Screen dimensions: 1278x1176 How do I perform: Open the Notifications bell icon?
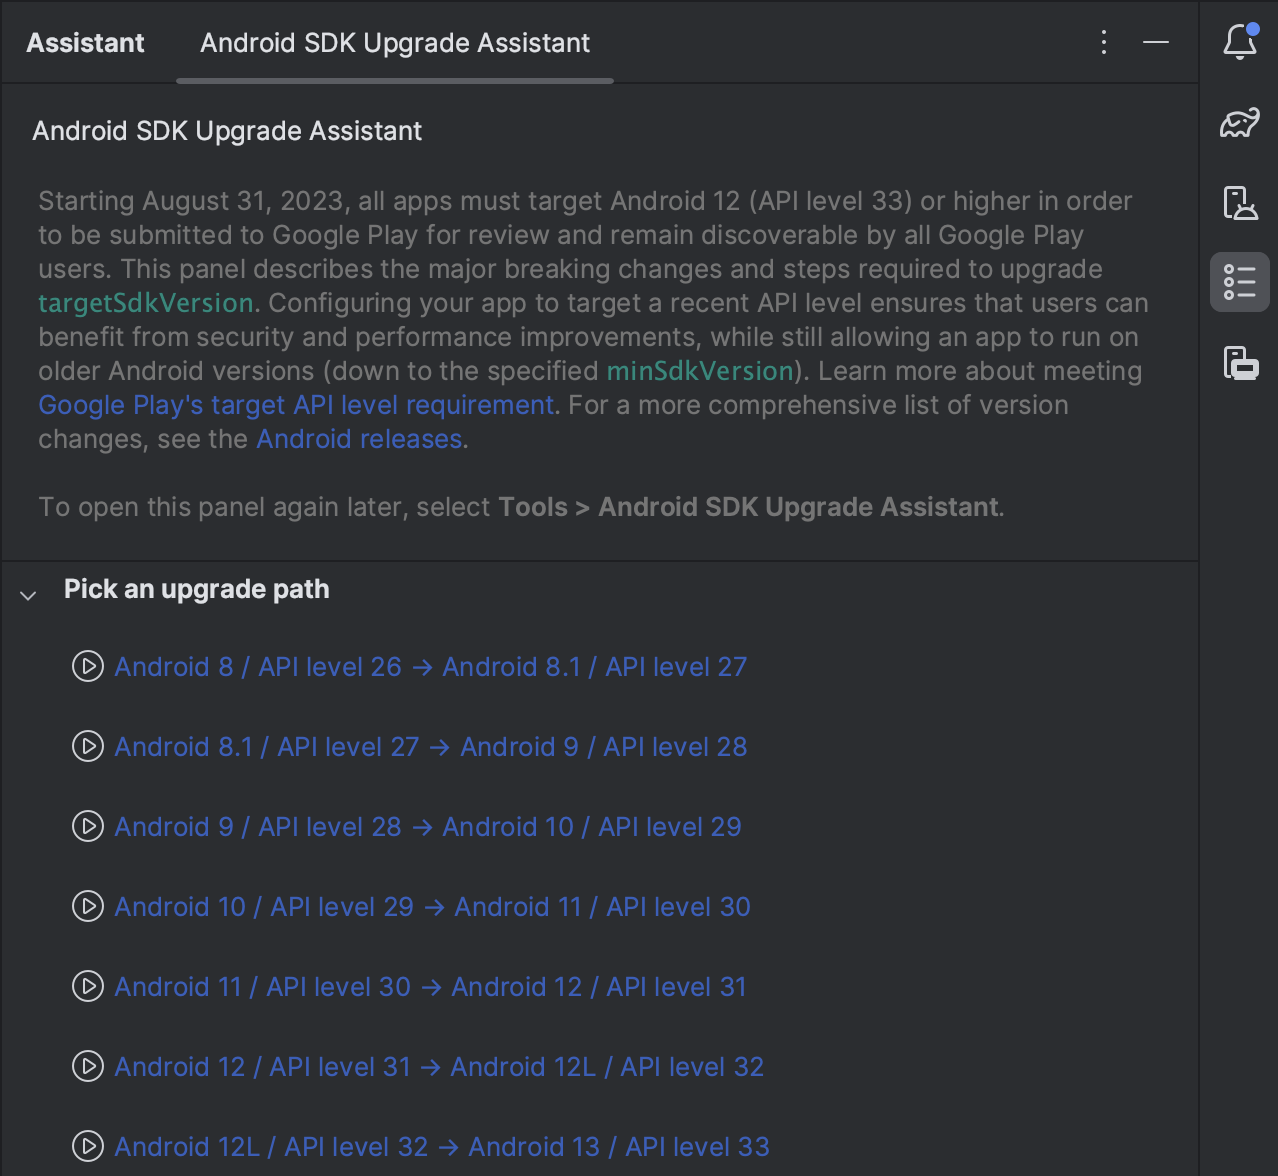[1239, 42]
